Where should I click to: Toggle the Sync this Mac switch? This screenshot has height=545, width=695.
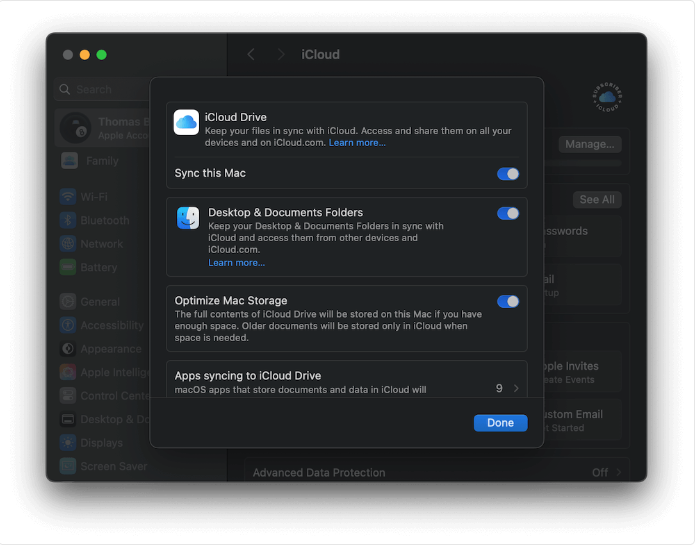pyautogui.click(x=508, y=174)
